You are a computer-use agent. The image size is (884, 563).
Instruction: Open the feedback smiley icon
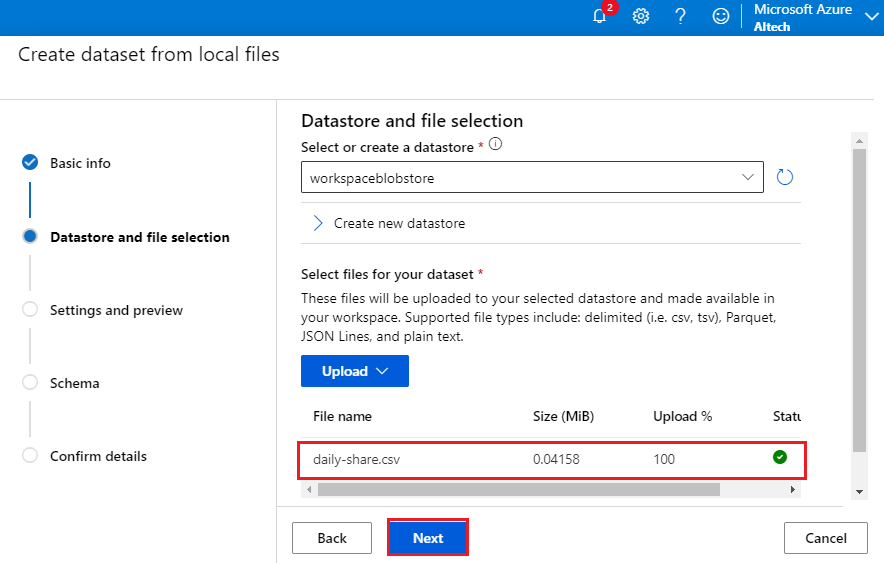(x=721, y=16)
